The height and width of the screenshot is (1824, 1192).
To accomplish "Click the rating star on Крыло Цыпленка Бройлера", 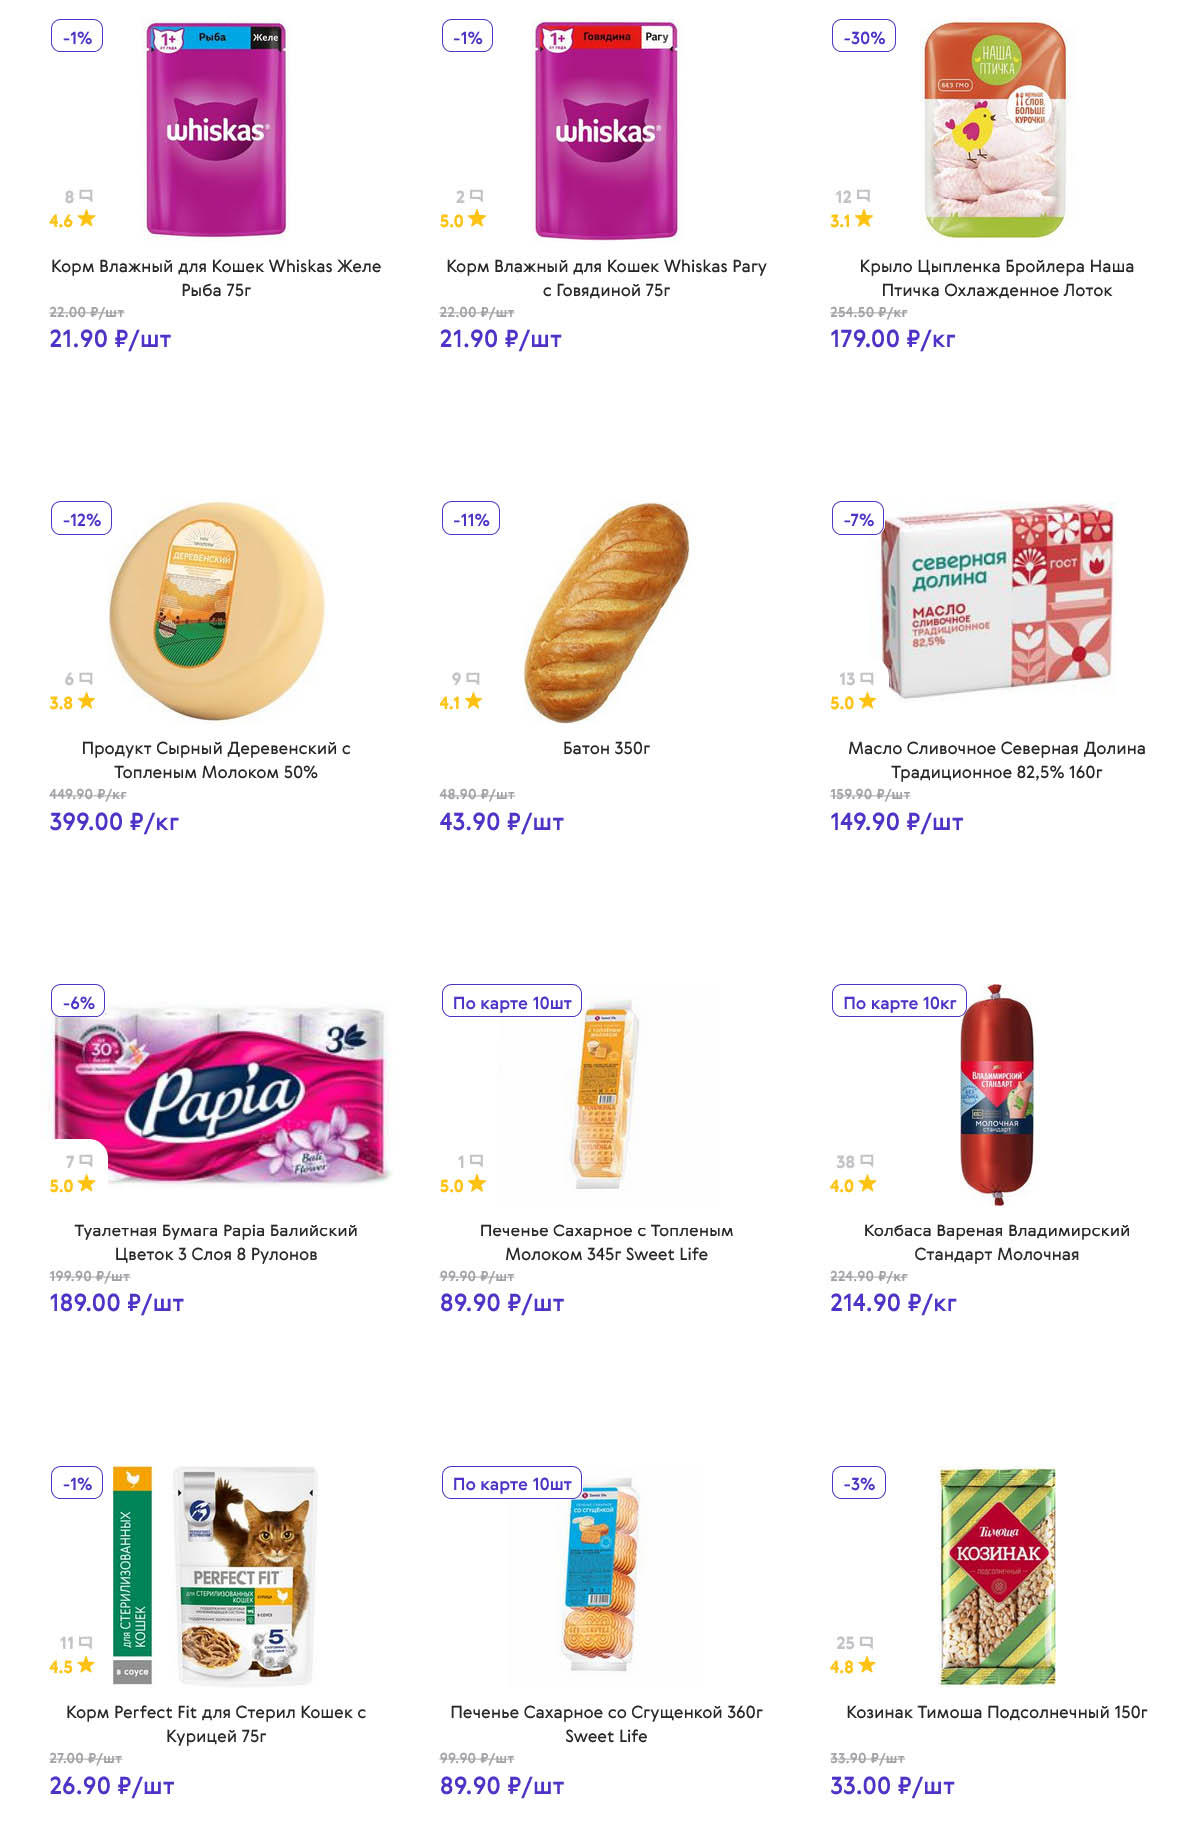I will coord(864,219).
